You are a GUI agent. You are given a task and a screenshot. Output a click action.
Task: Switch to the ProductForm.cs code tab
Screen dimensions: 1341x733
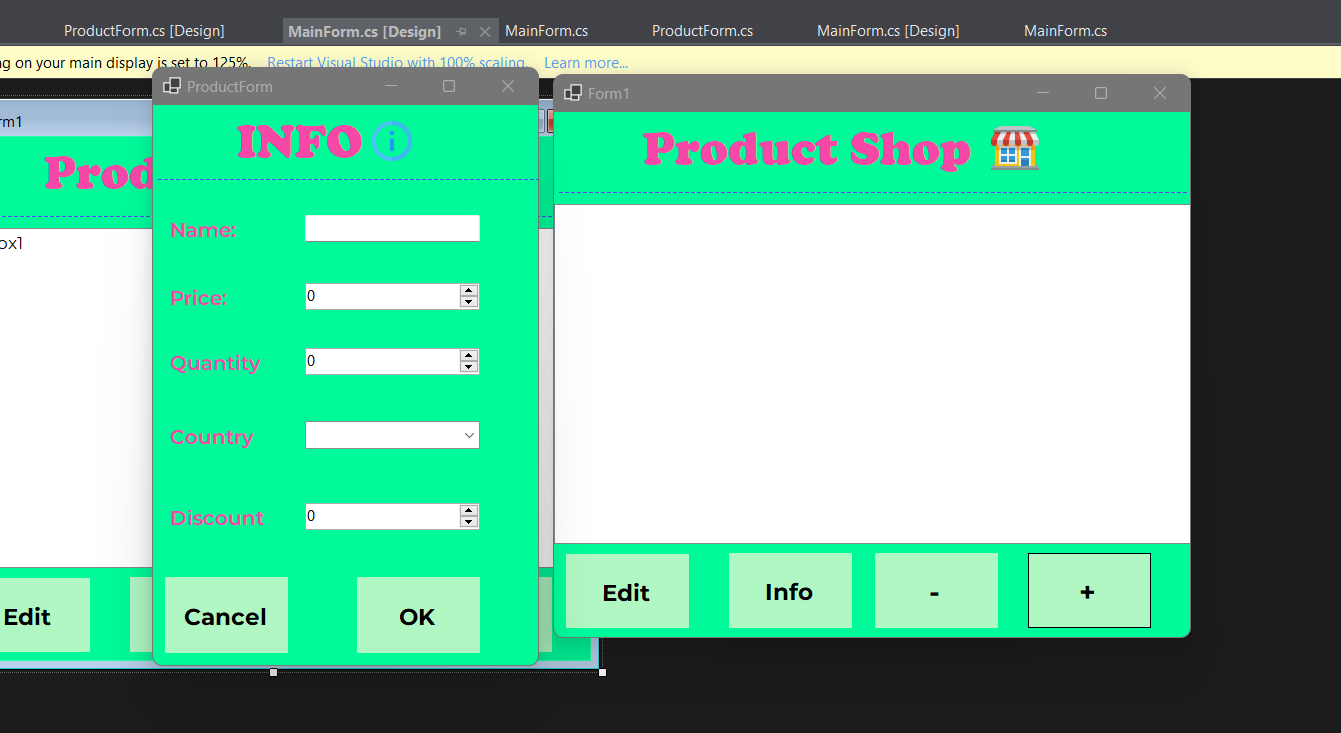point(701,30)
